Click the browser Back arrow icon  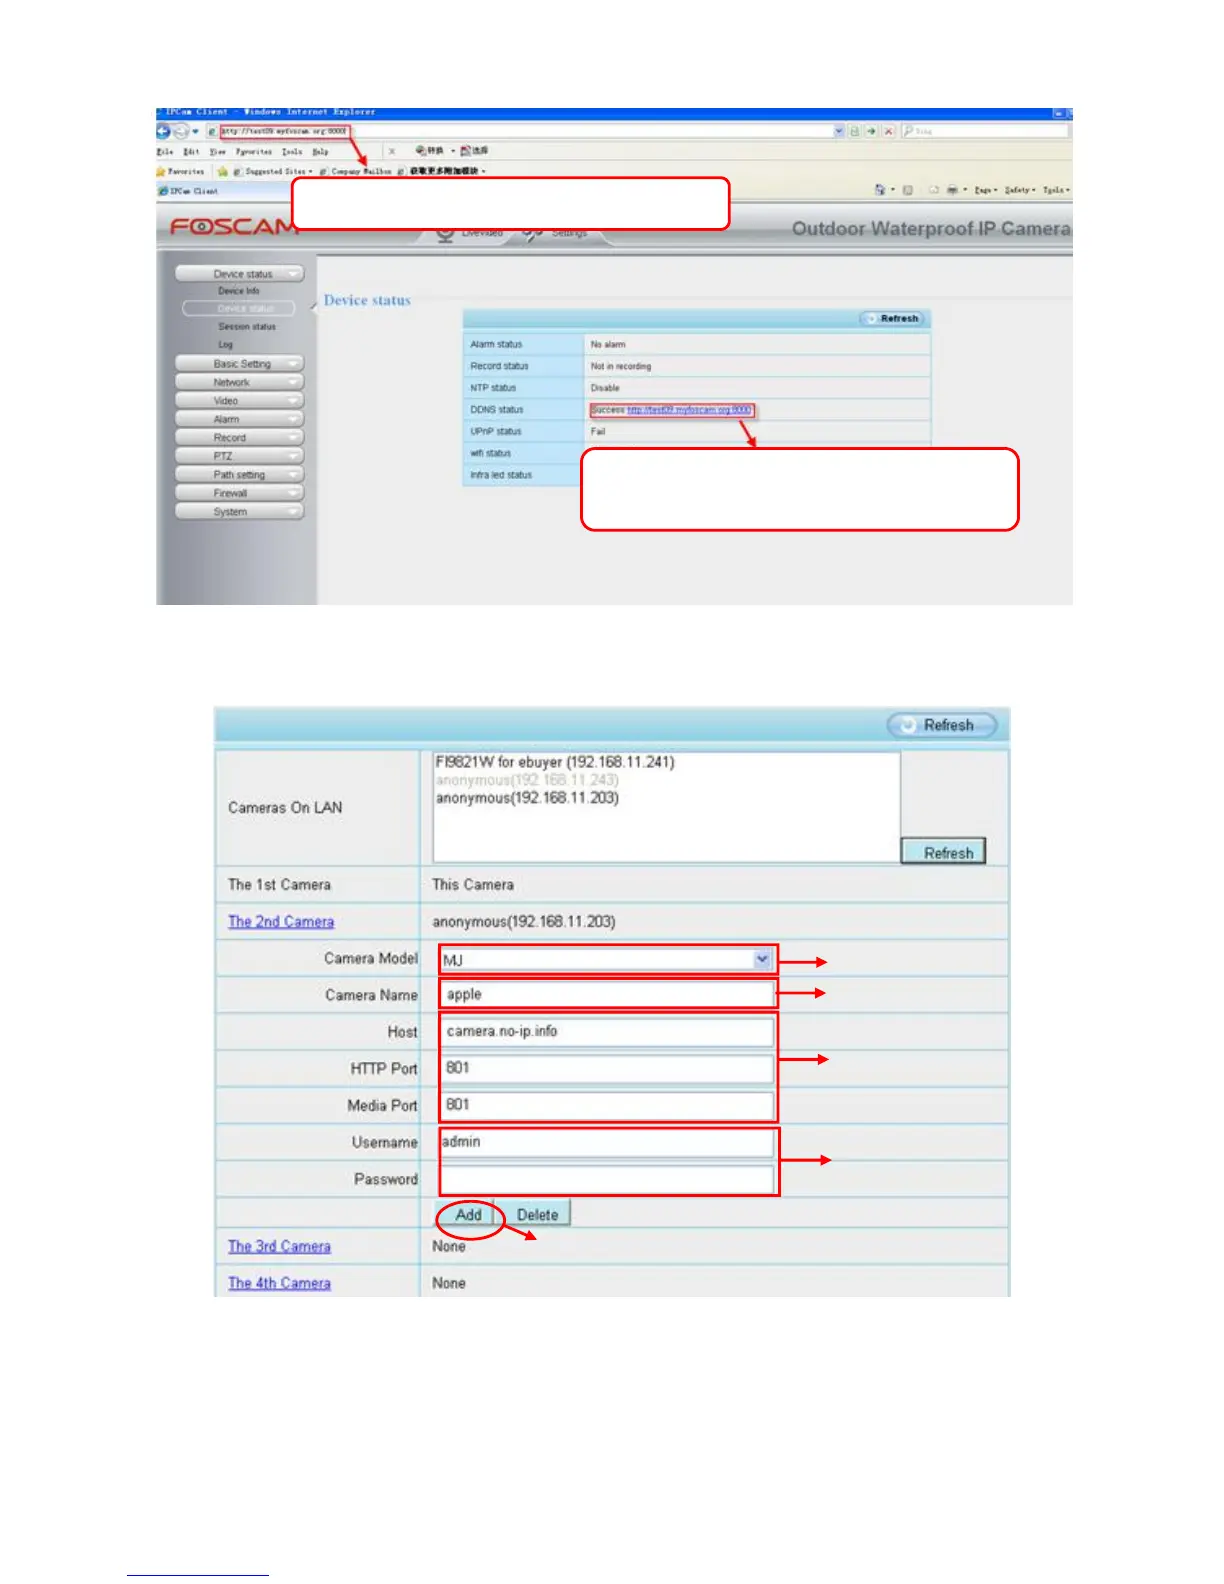tap(163, 131)
